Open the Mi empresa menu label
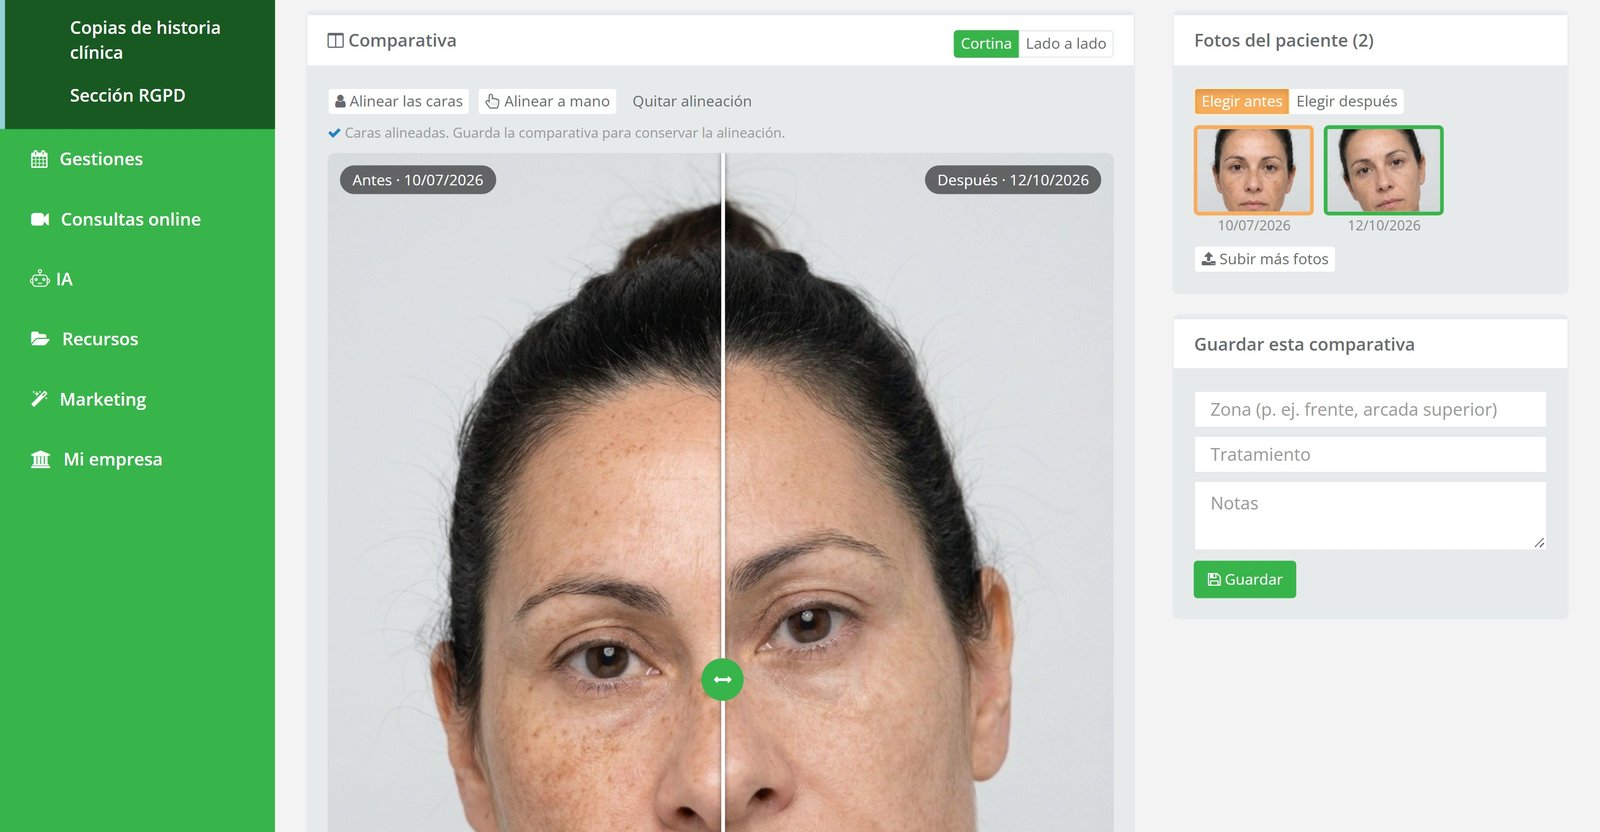 tap(113, 459)
